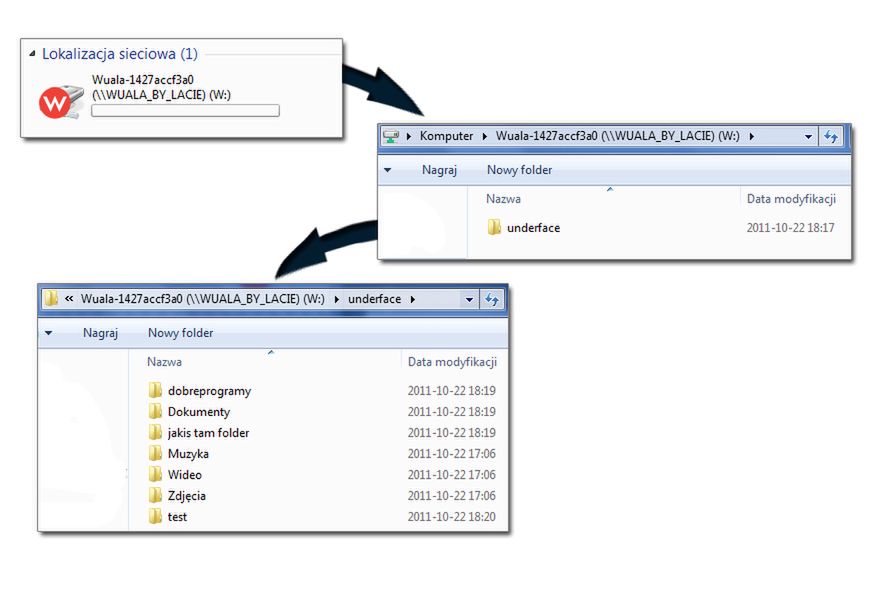Open organize dropdown arrow in upper window
Image resolution: width=885 pixels, height=592 pixels.
(387, 170)
